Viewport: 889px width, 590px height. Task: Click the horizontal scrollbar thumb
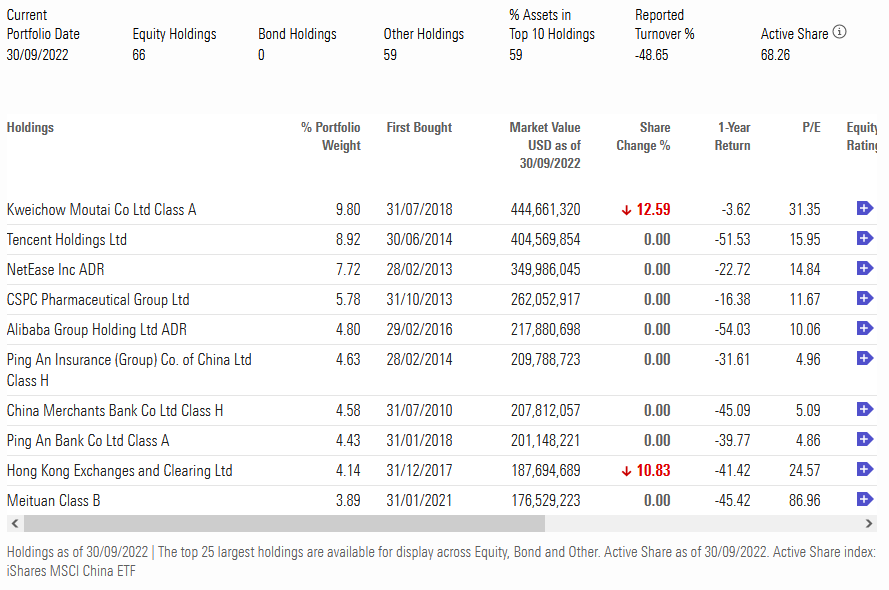pyautogui.click(x=284, y=524)
